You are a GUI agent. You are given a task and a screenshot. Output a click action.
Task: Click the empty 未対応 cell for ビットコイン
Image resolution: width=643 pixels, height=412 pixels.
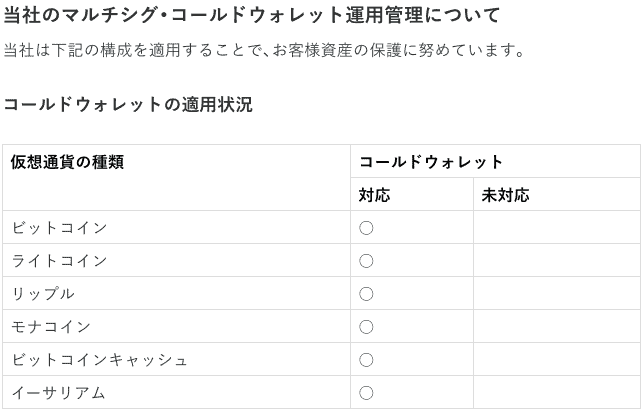pos(557,228)
